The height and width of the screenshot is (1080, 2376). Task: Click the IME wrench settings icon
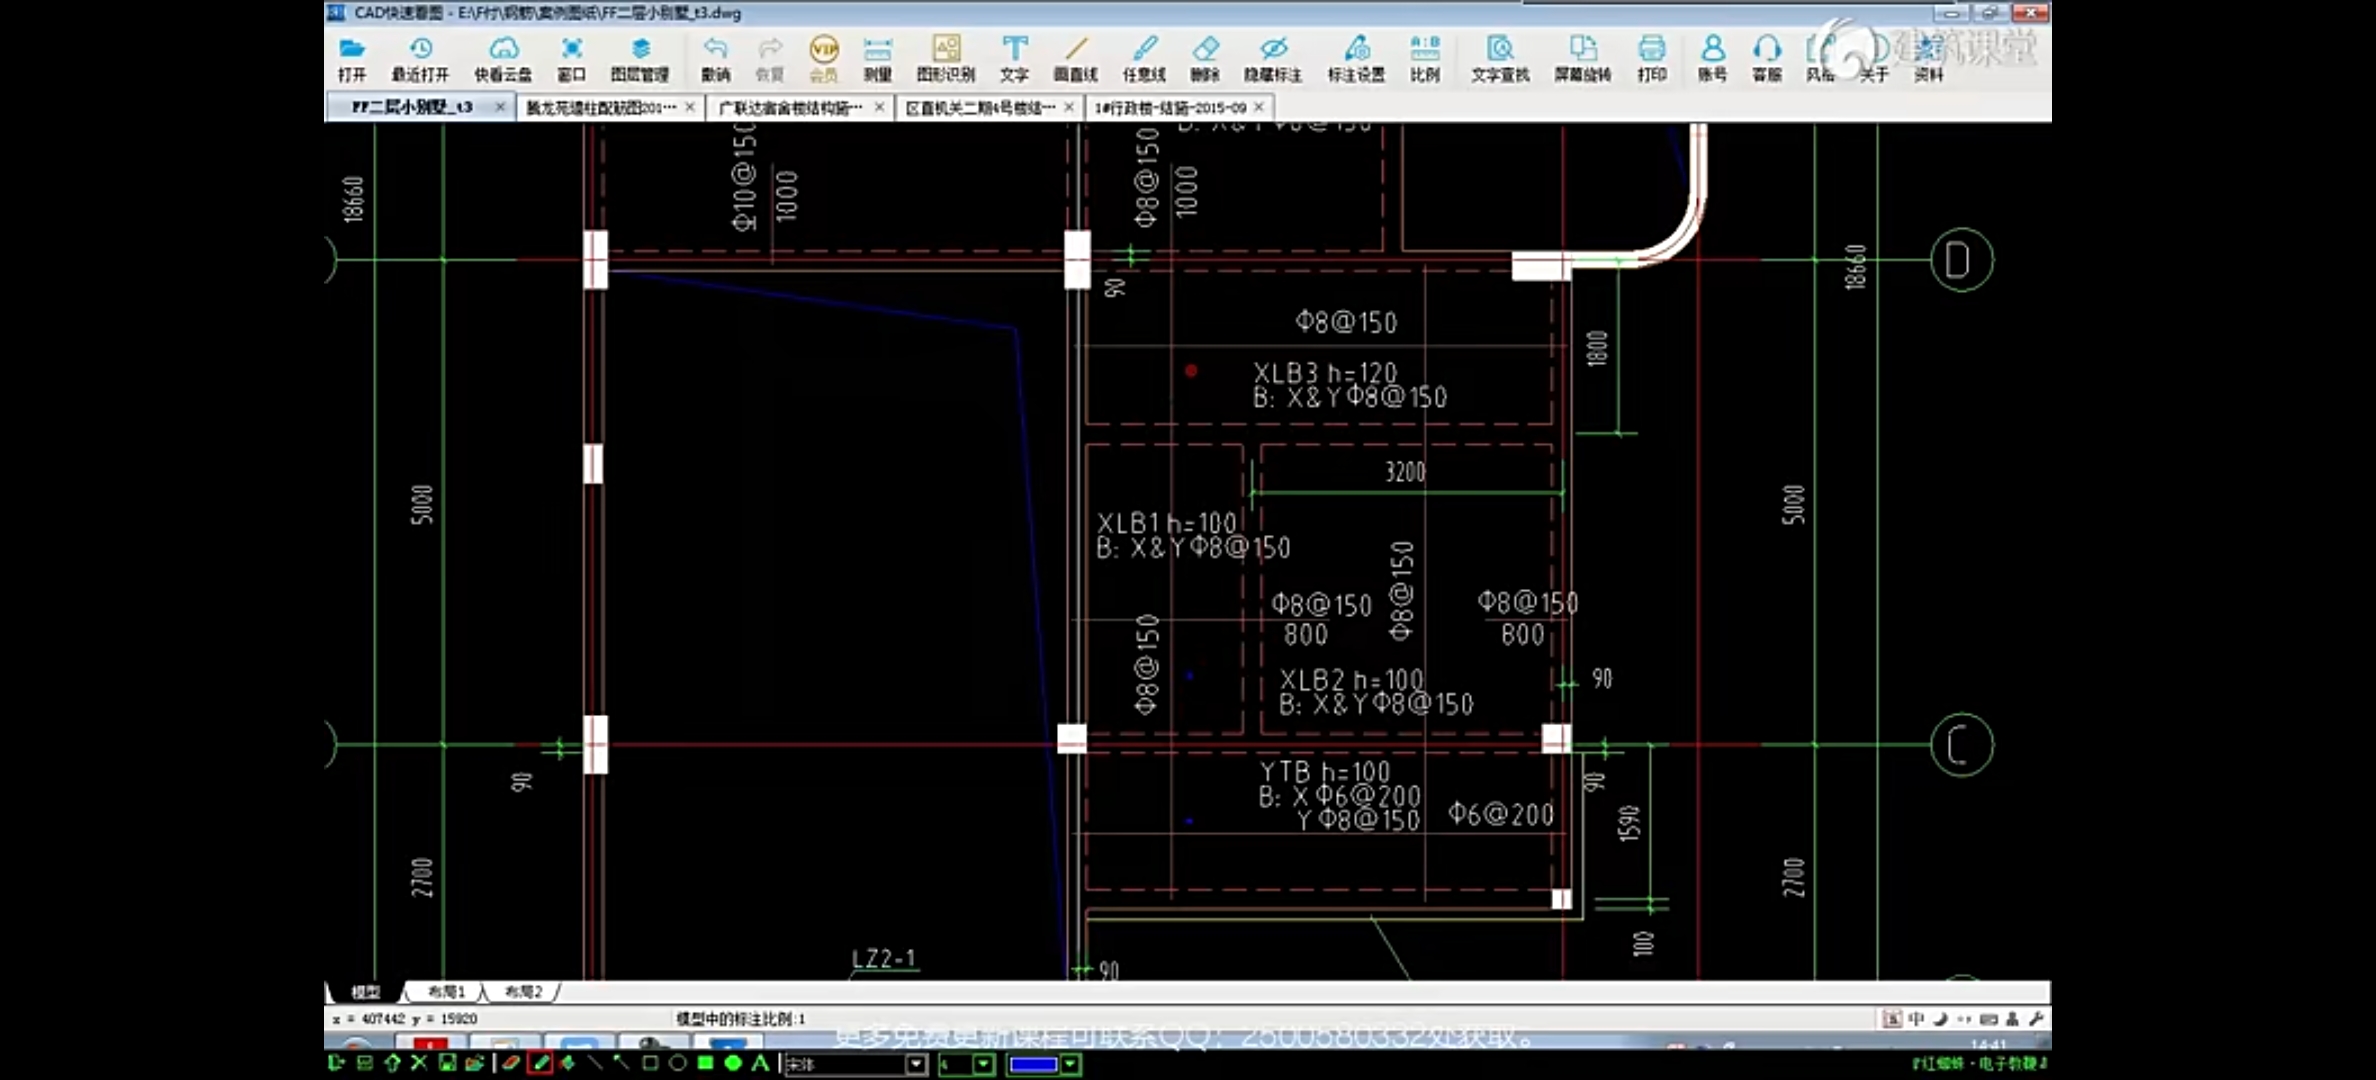2036,1019
